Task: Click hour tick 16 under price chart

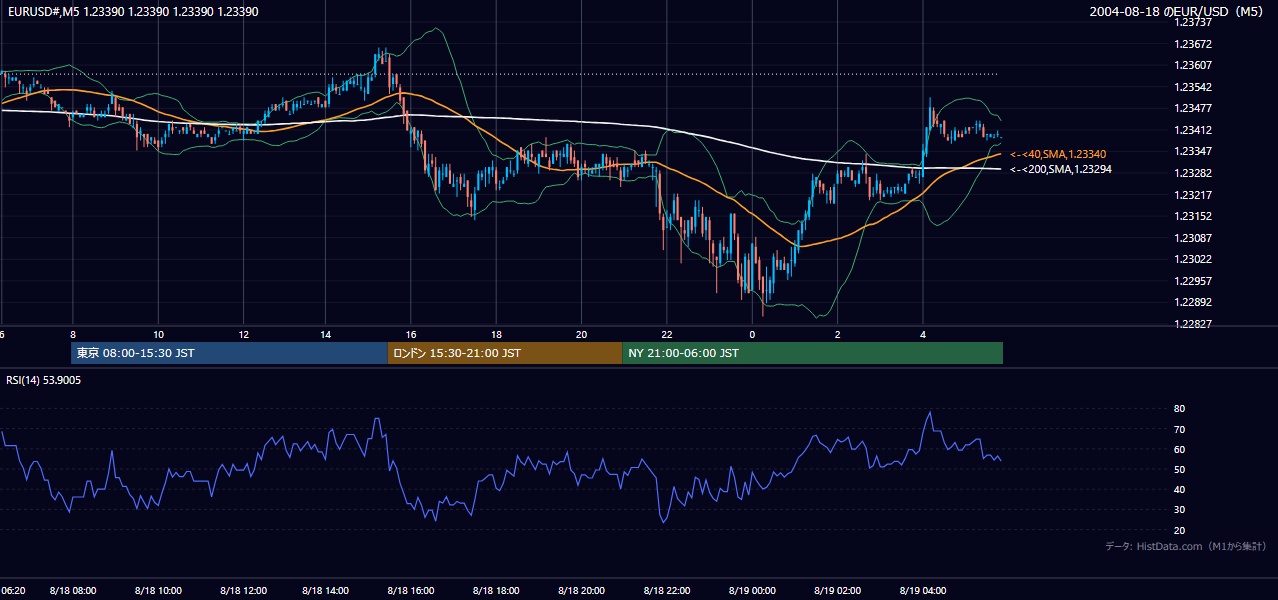Action: click(411, 334)
